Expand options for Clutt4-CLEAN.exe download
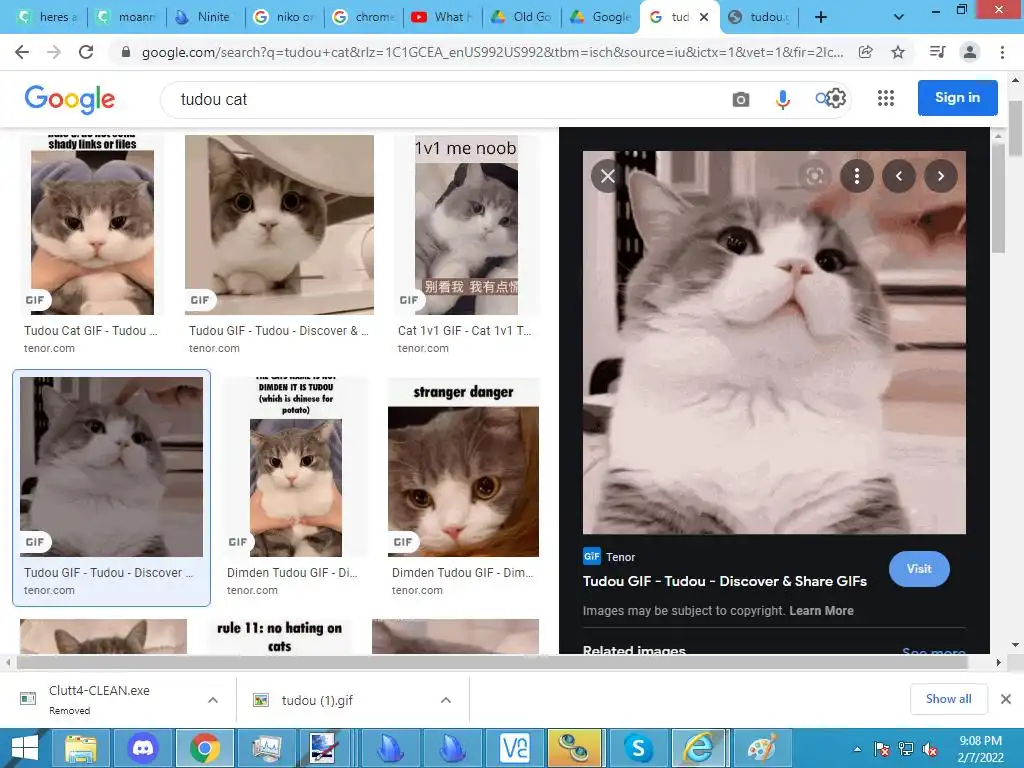This screenshot has height=768, width=1024. pos(213,700)
